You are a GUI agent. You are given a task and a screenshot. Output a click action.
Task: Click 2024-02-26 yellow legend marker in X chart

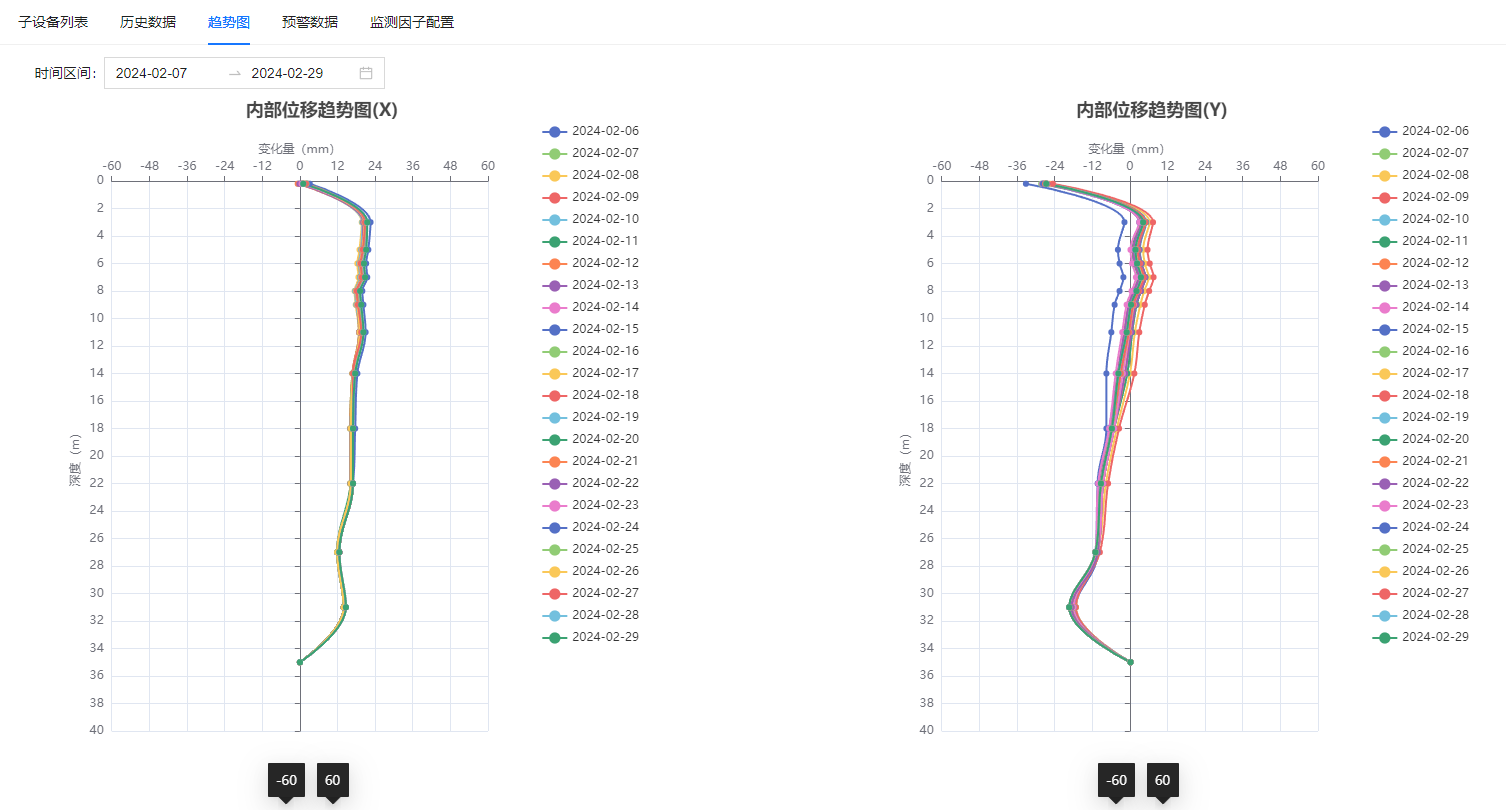pos(555,571)
